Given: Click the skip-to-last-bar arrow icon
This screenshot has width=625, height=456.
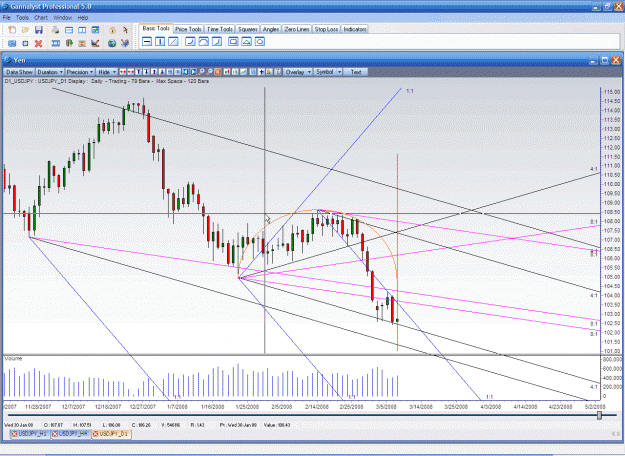Looking at the screenshot, I should pos(193,72).
